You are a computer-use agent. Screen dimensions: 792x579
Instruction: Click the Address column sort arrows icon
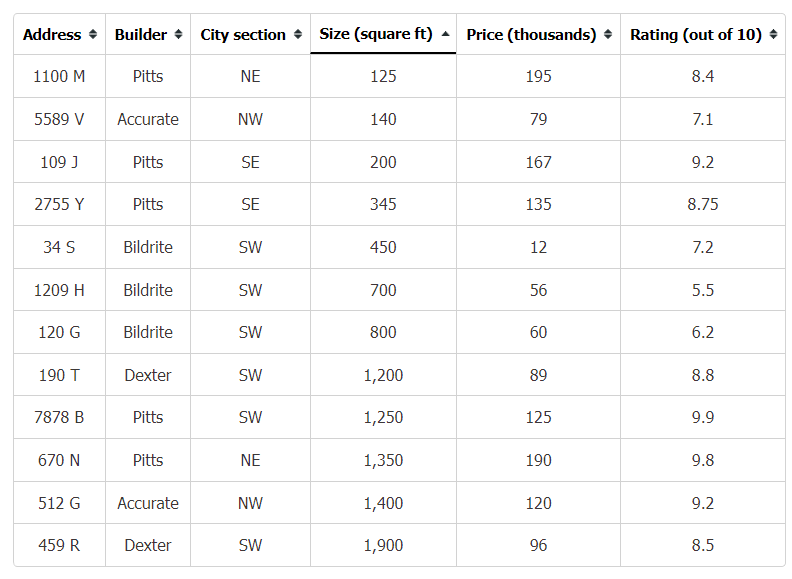92,34
